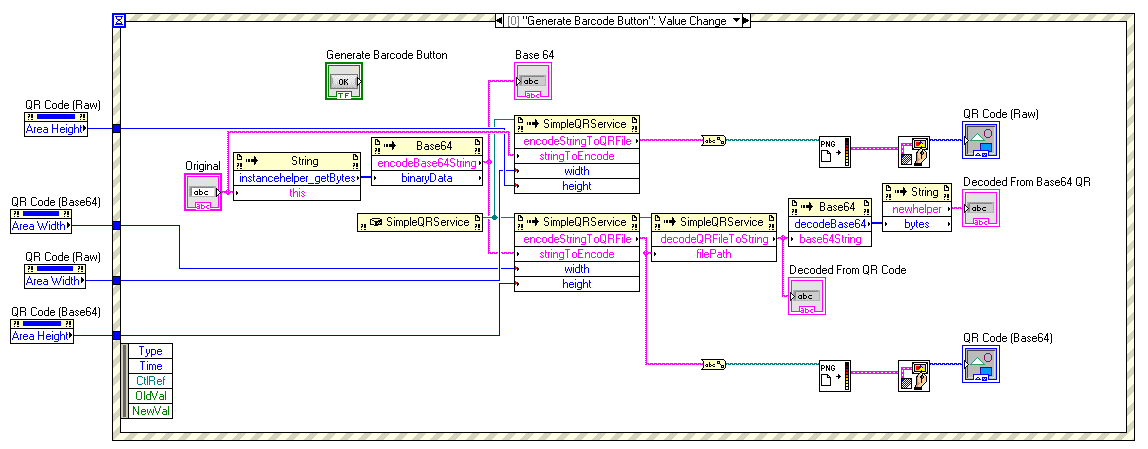Click the encodeBase64String method on Base64 node
This screenshot has height=449, width=1148.
pos(427,162)
